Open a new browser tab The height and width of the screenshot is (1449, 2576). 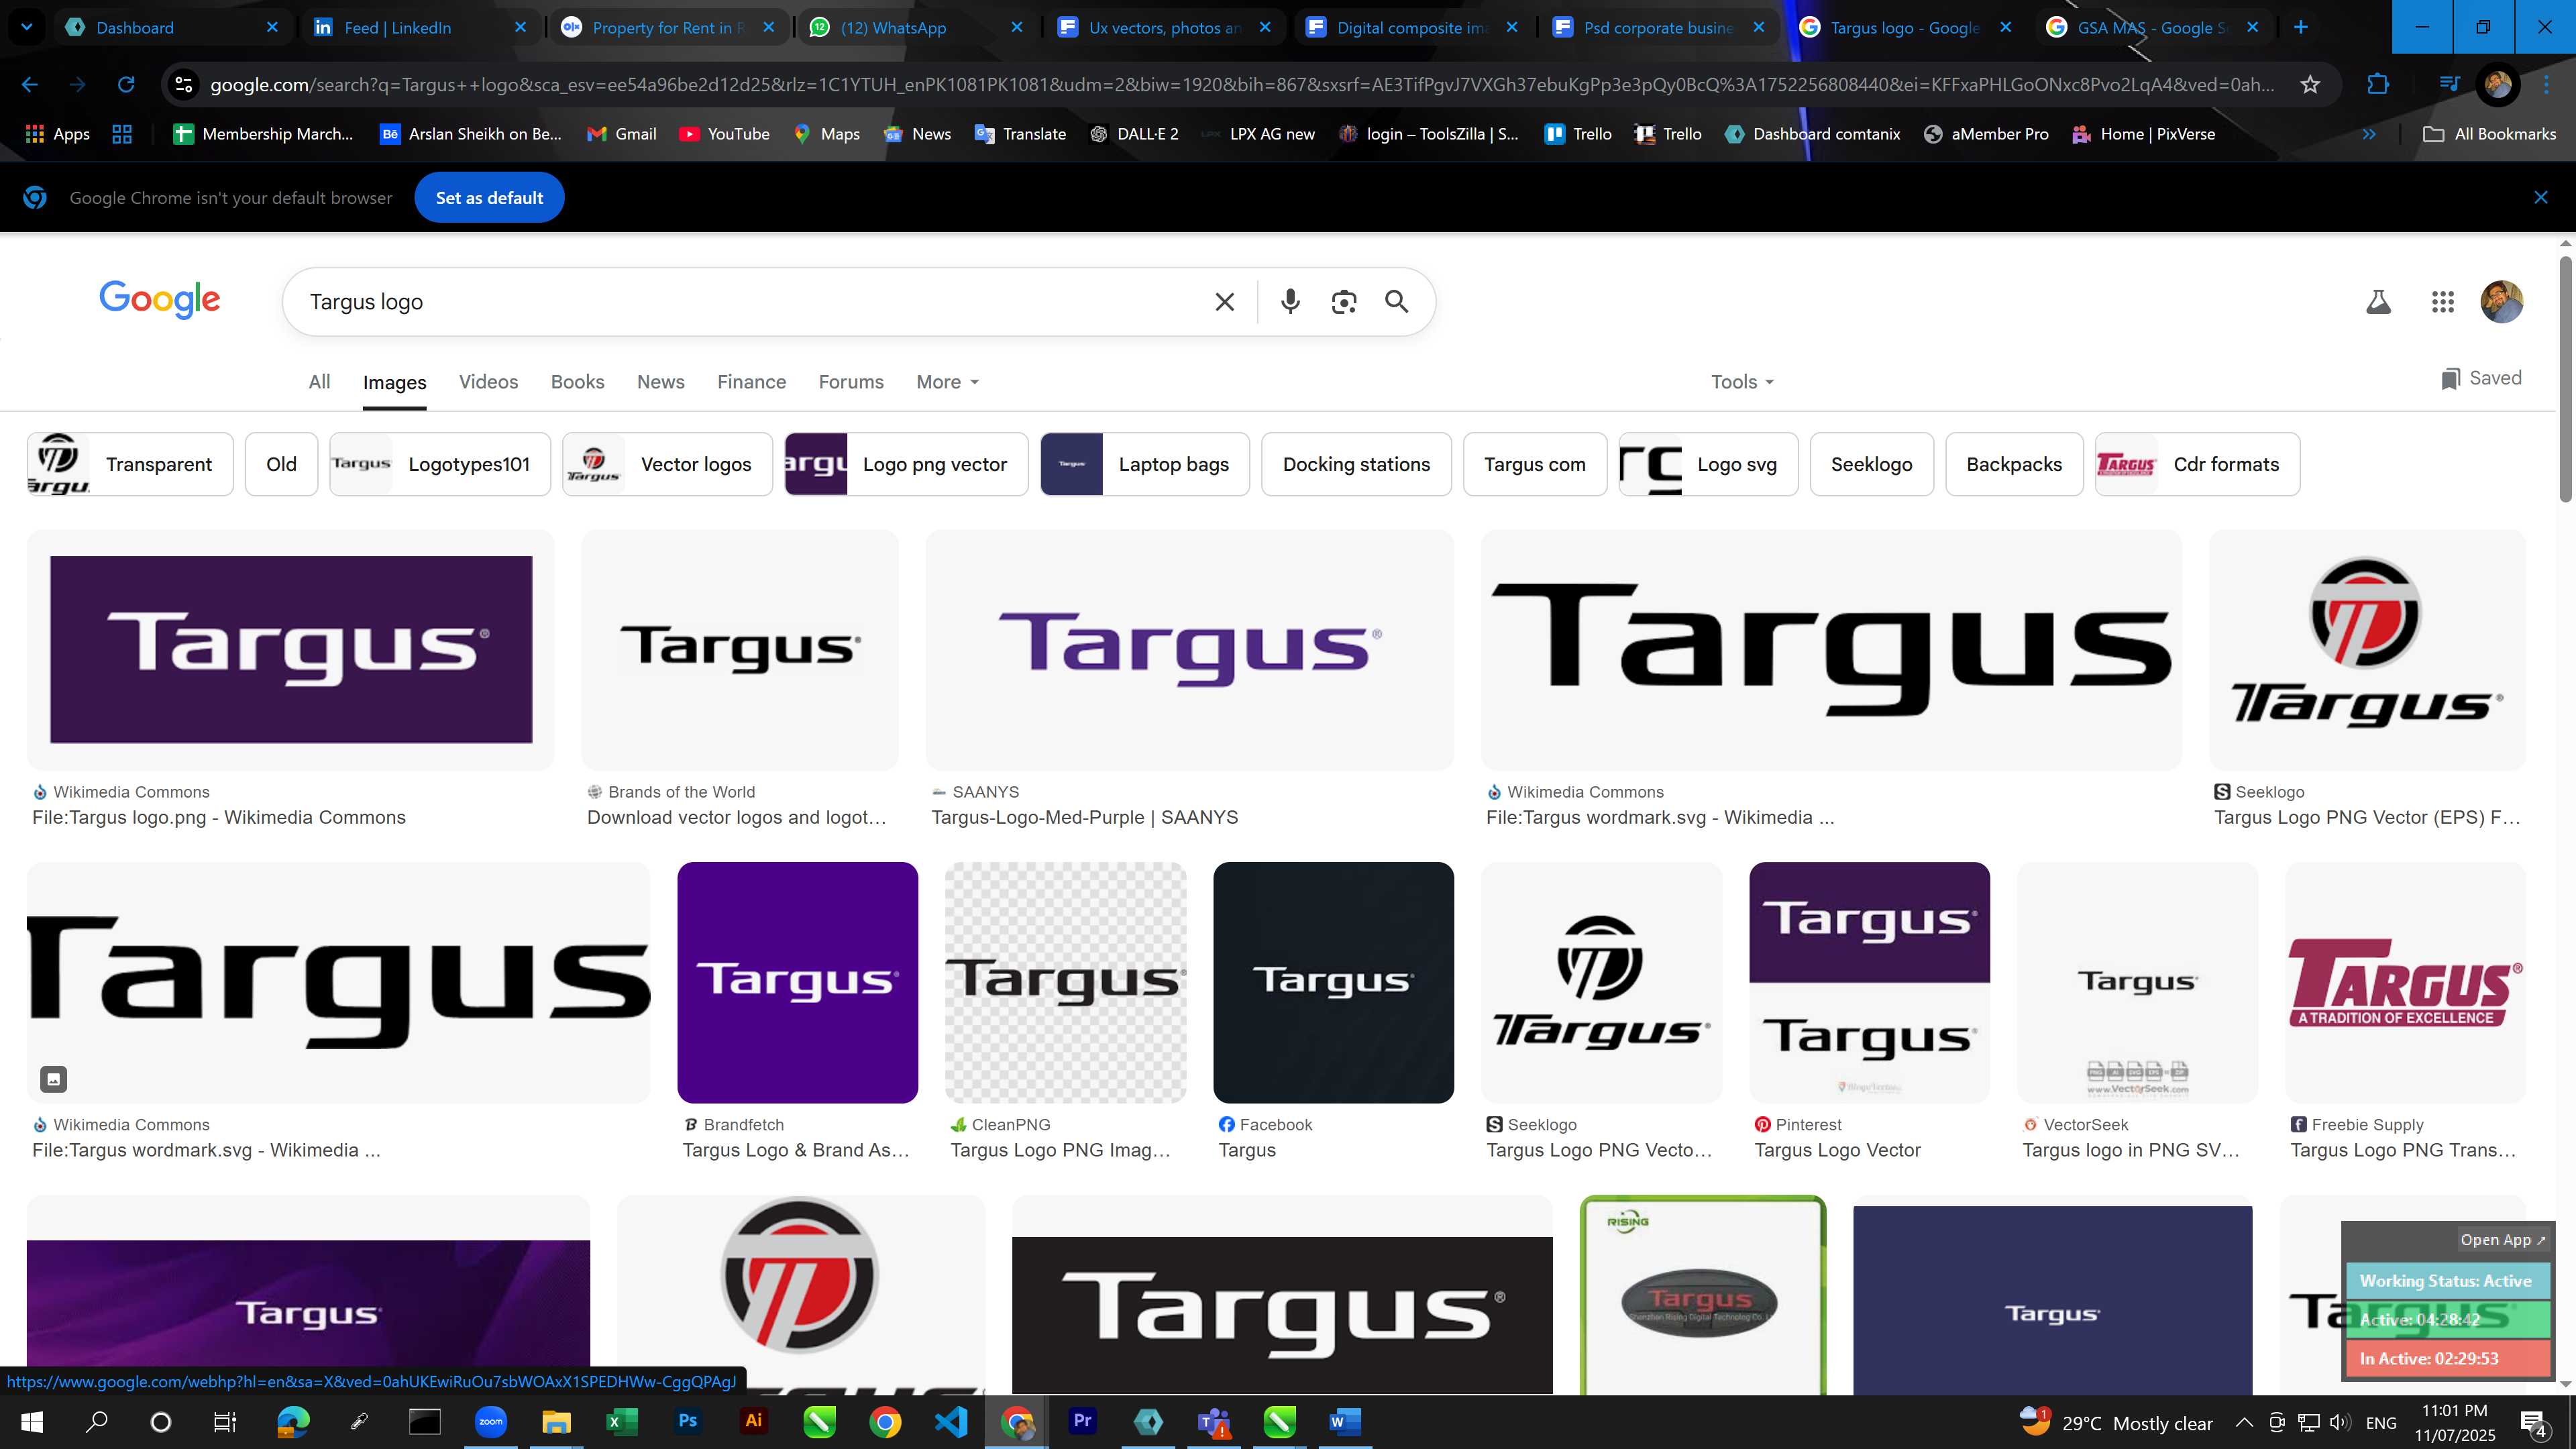(2301, 28)
